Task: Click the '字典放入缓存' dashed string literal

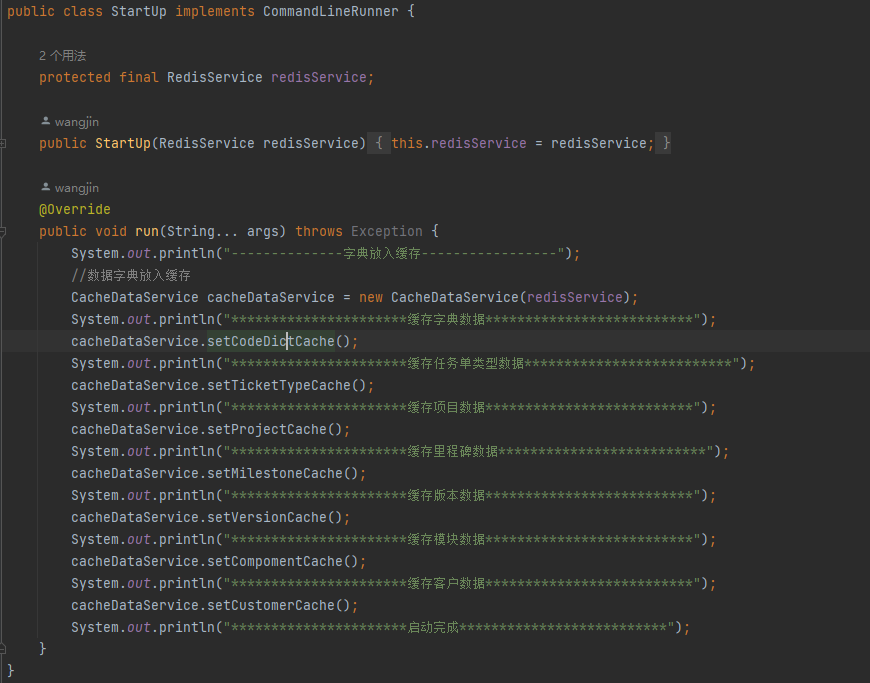Action: click(394, 254)
